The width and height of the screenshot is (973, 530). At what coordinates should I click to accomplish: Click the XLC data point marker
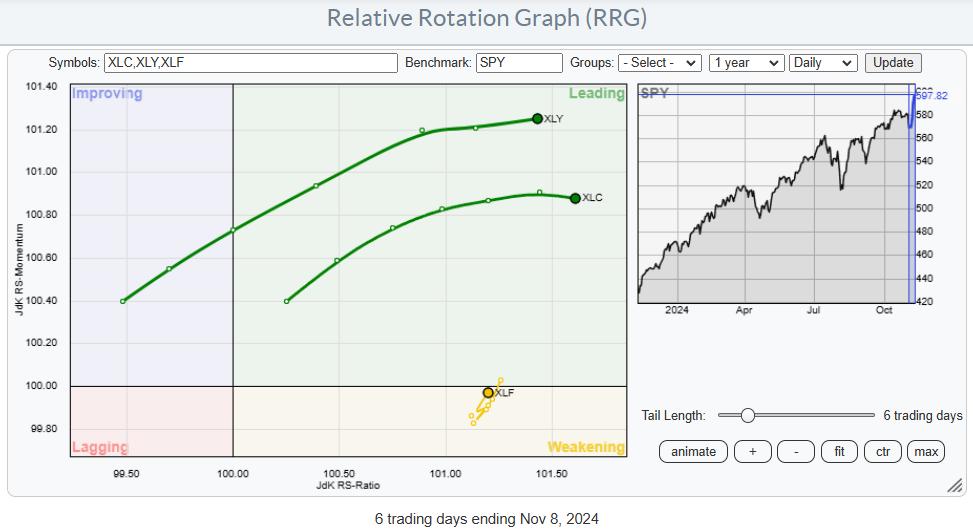(x=575, y=198)
